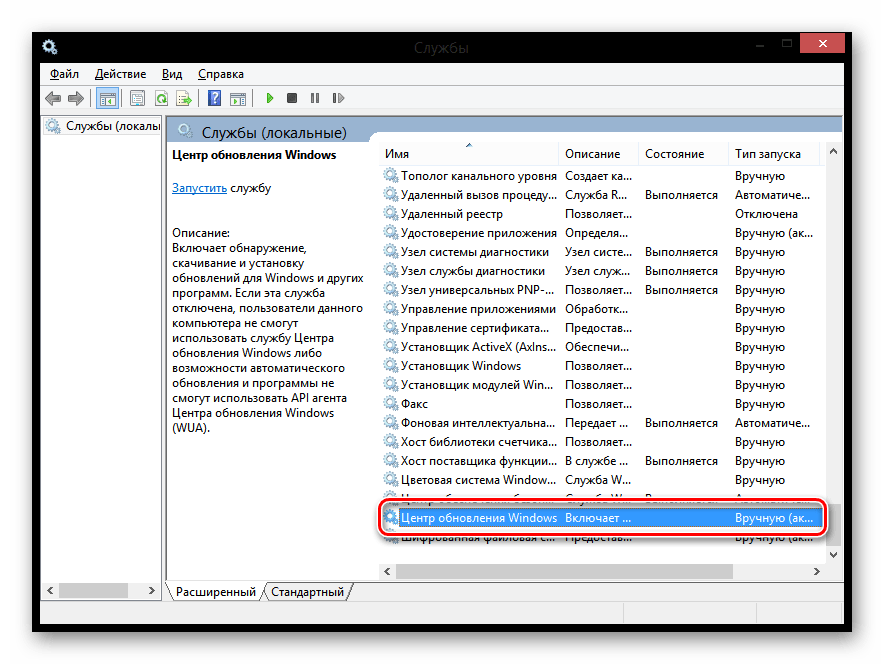Click the Back arrow in toolbar
Screen dimensions: 884x664
point(52,98)
